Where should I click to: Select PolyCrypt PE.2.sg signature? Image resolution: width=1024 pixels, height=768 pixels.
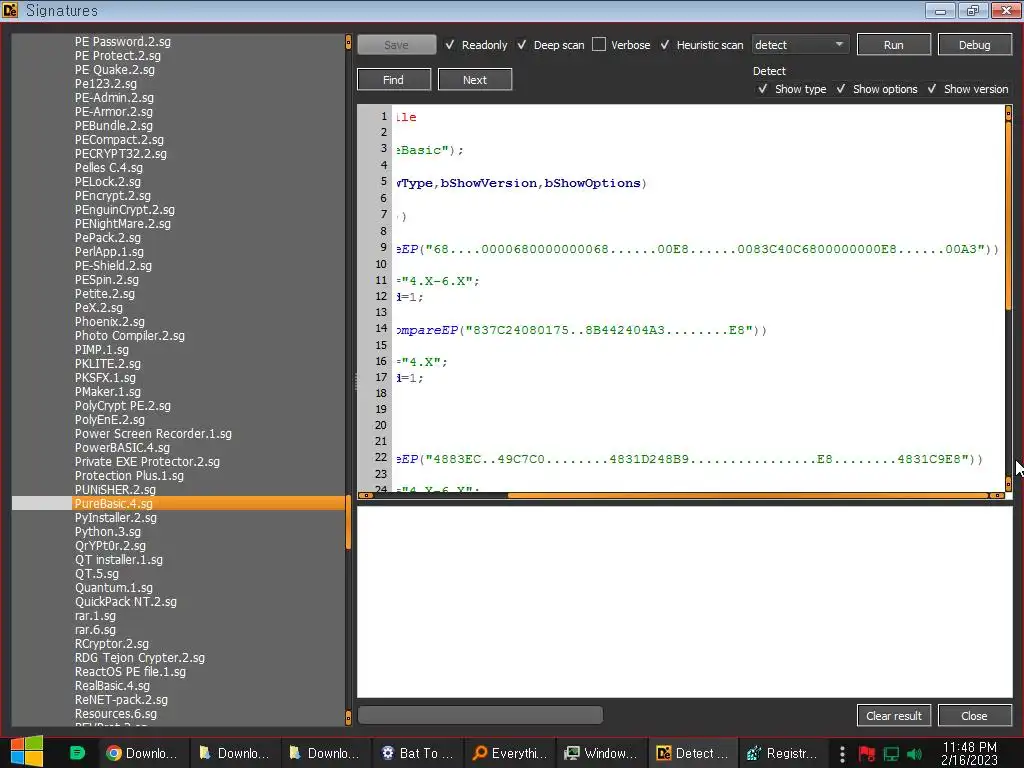pos(123,406)
